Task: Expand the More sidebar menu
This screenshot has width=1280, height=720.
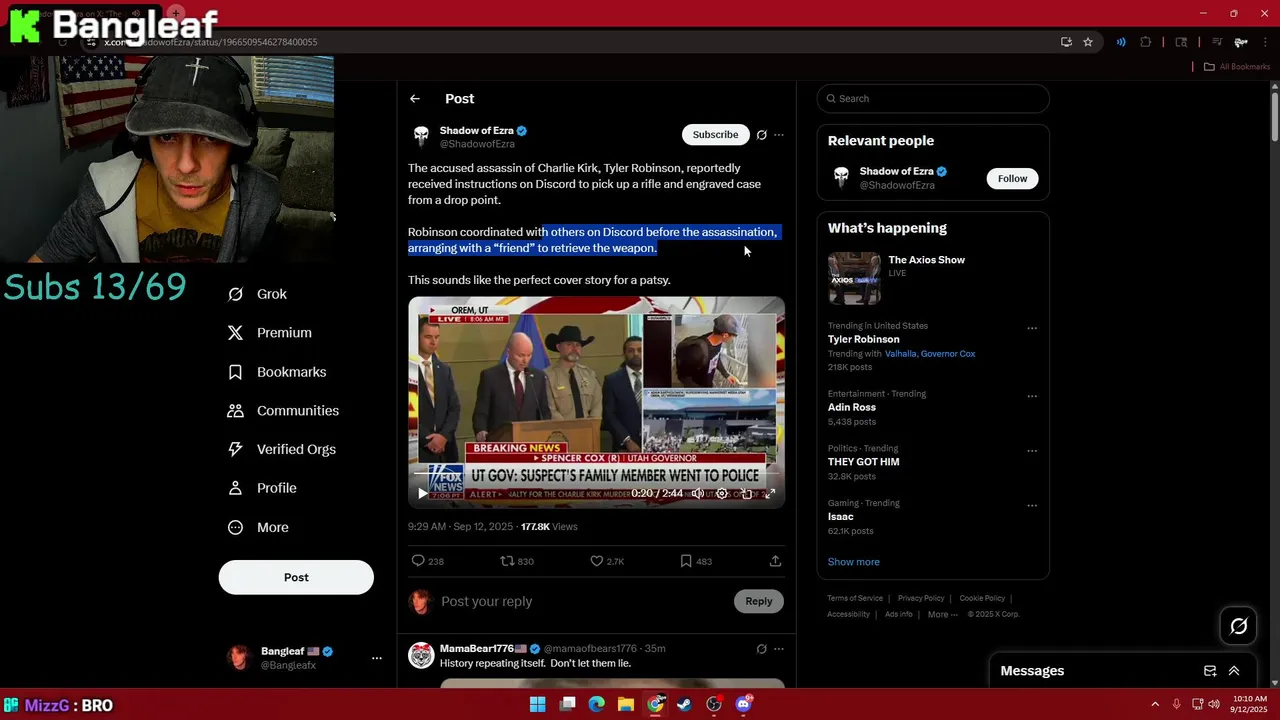Action: [x=258, y=528]
